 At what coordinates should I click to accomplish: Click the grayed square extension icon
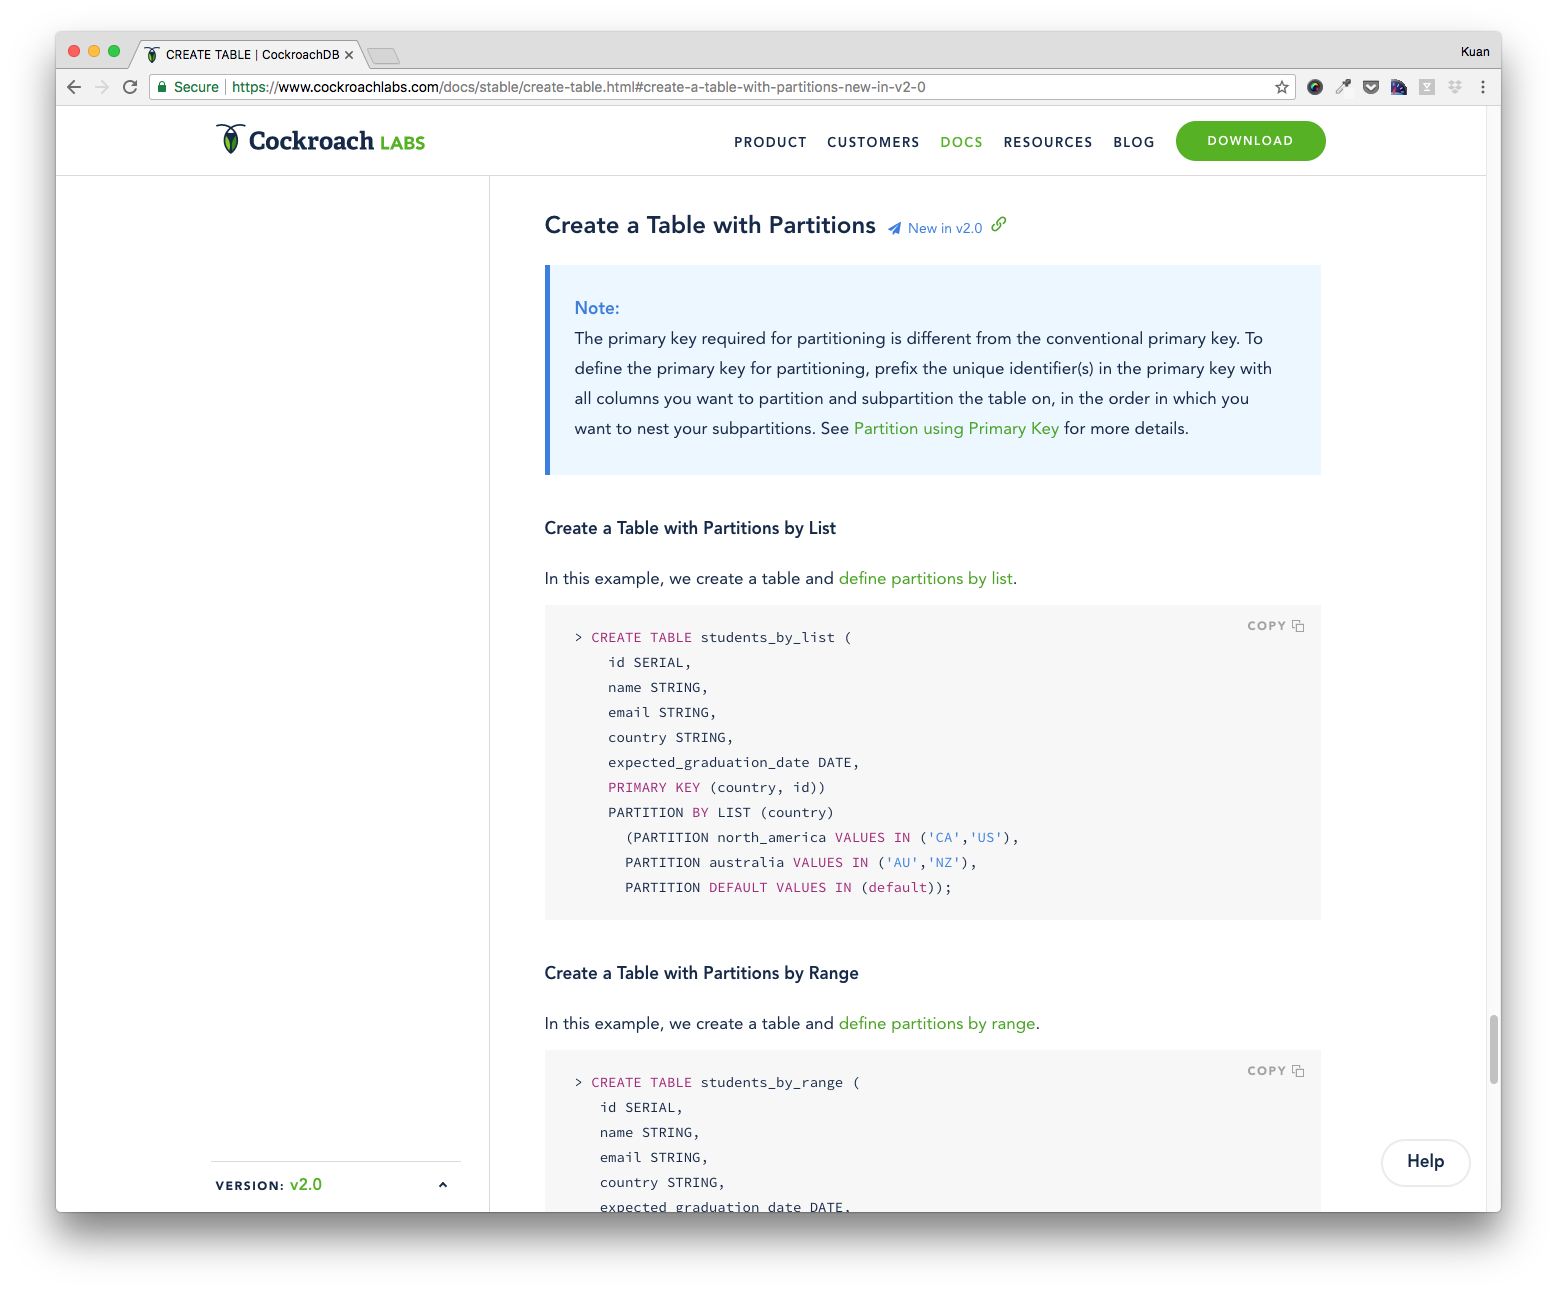coord(1427,87)
